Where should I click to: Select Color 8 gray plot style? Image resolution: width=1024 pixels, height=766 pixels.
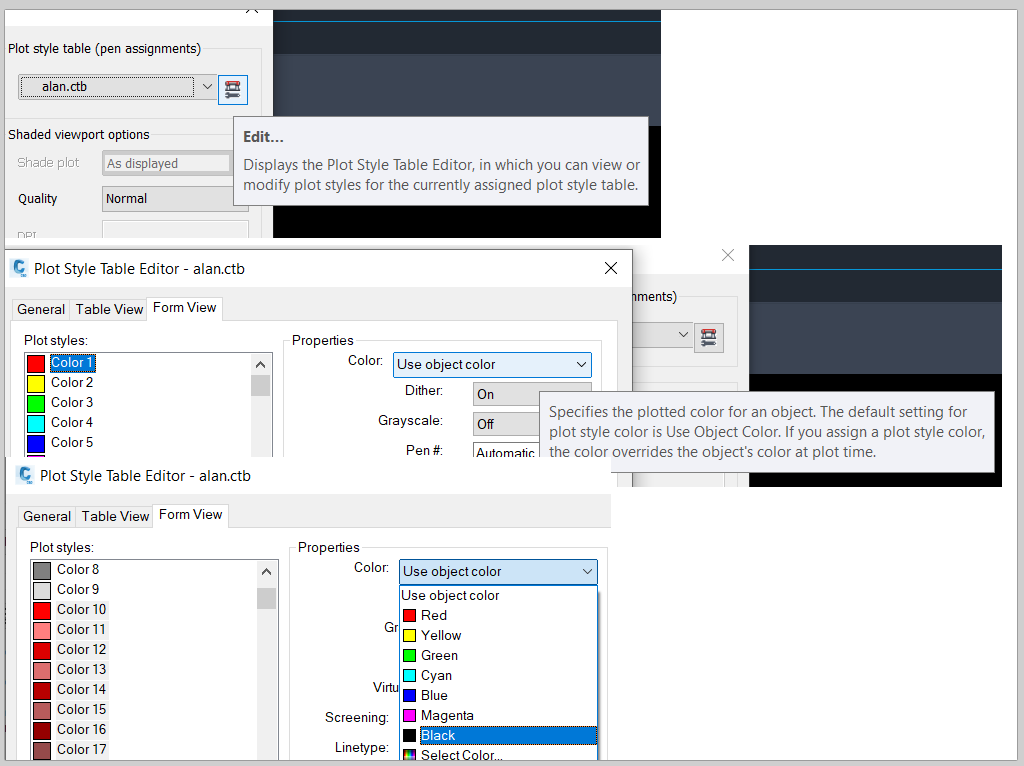click(78, 569)
